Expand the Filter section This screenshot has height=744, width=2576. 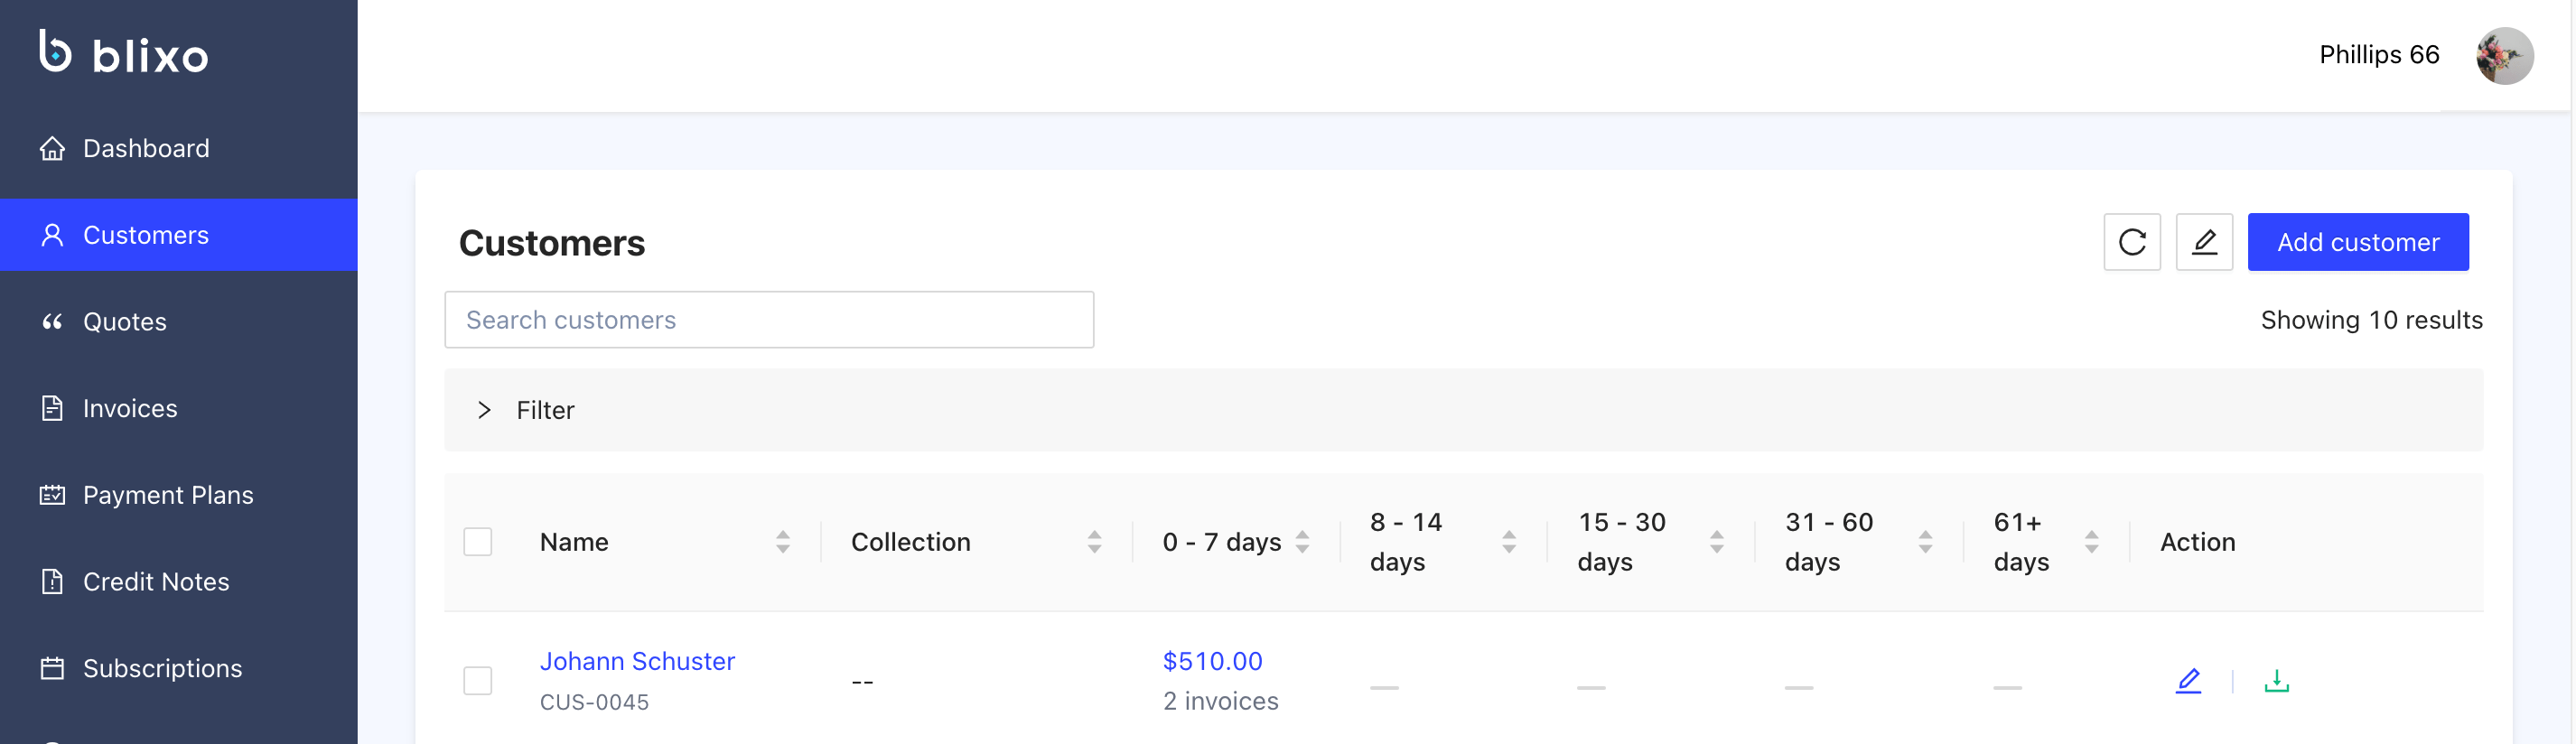(x=485, y=410)
